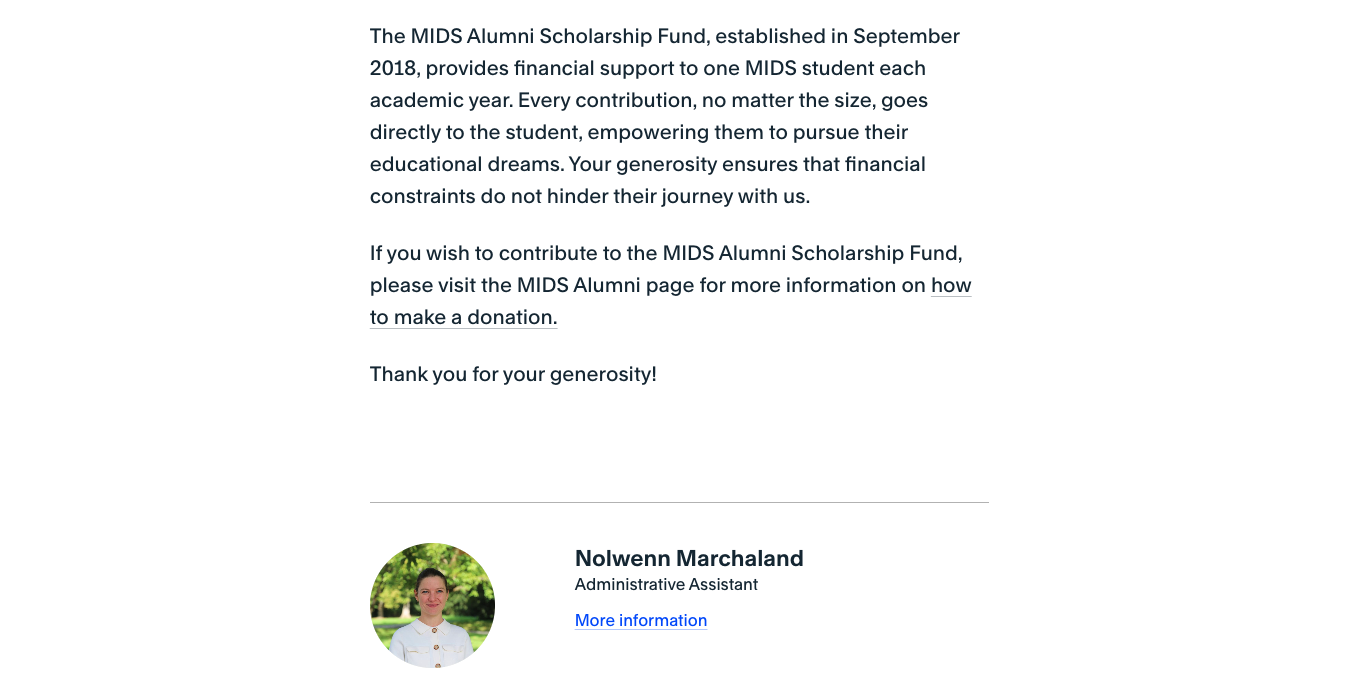Screen dimensions: 1359x700
Task: Click 'established in September' in the first paragraph
Action: (837, 36)
